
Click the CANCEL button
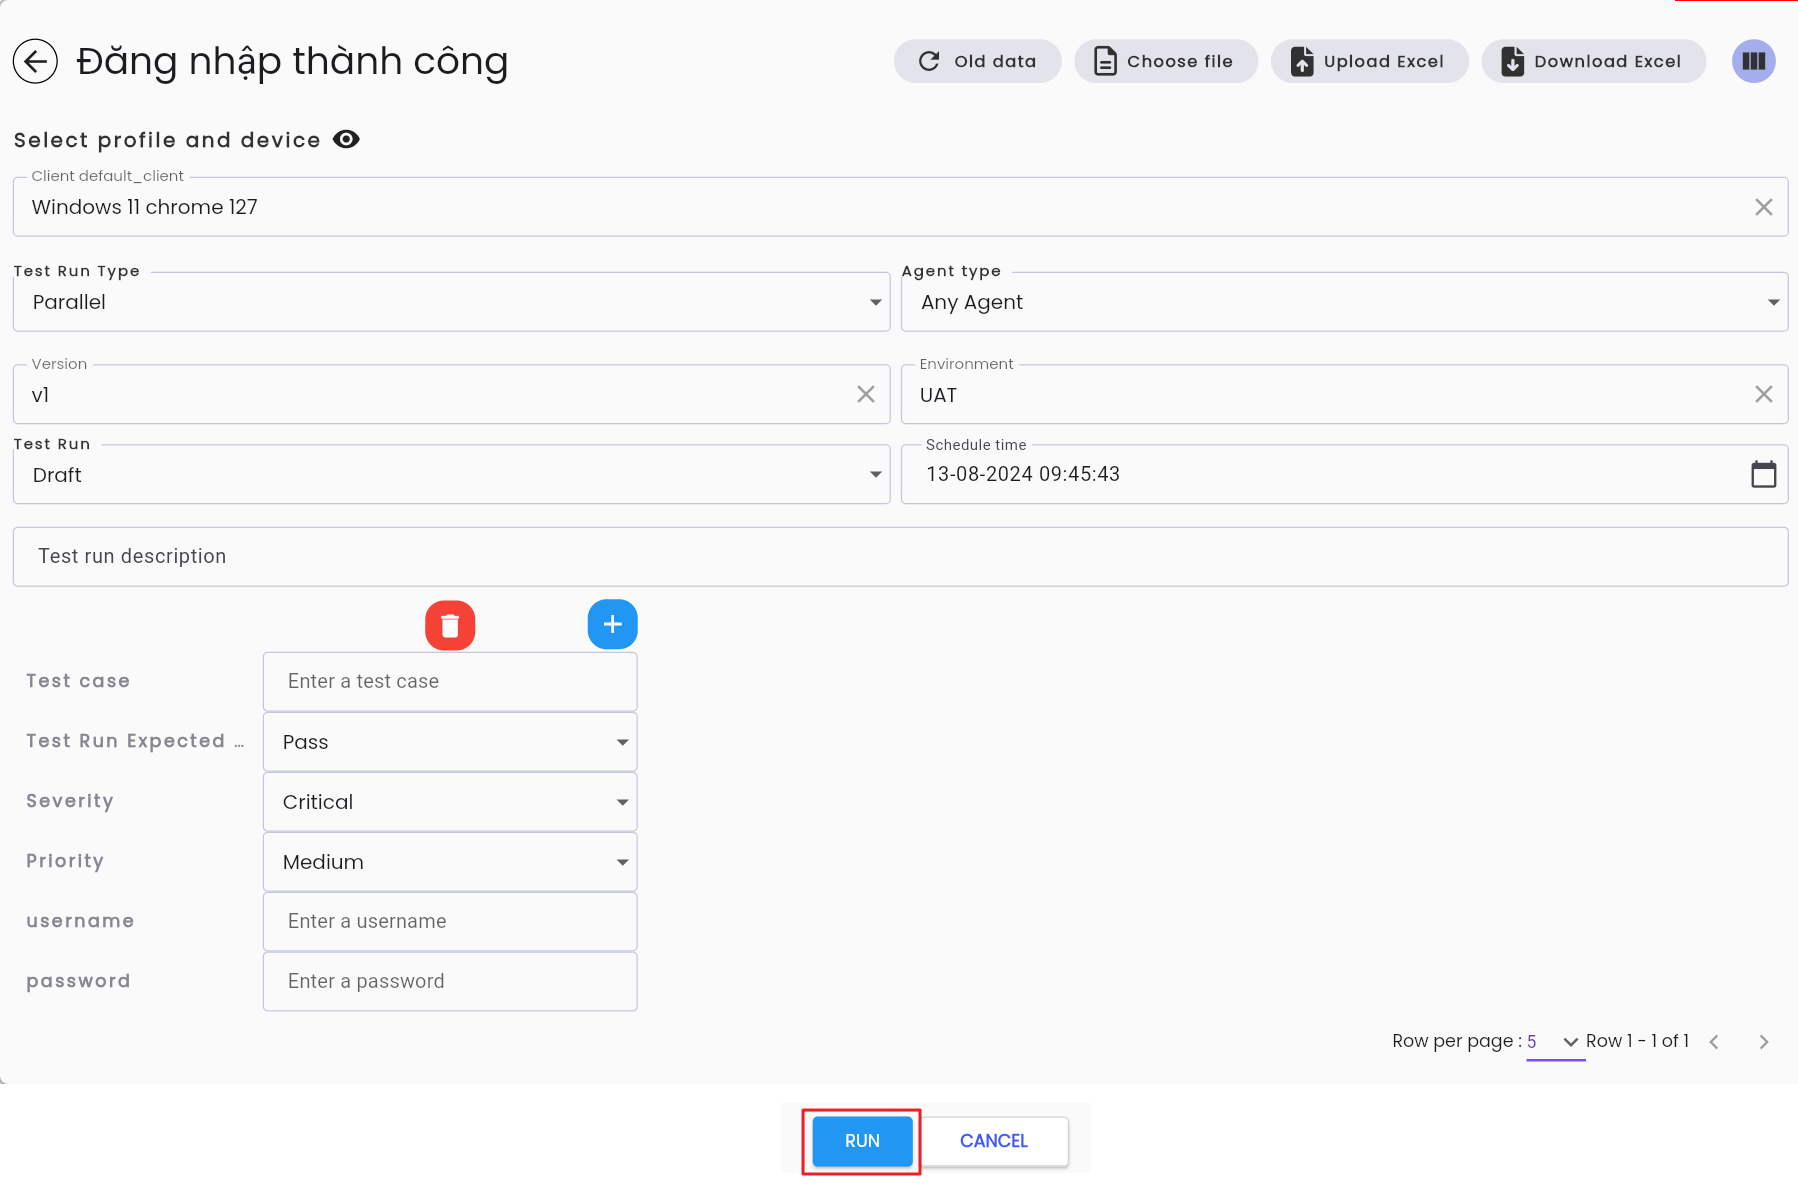click(x=994, y=1141)
